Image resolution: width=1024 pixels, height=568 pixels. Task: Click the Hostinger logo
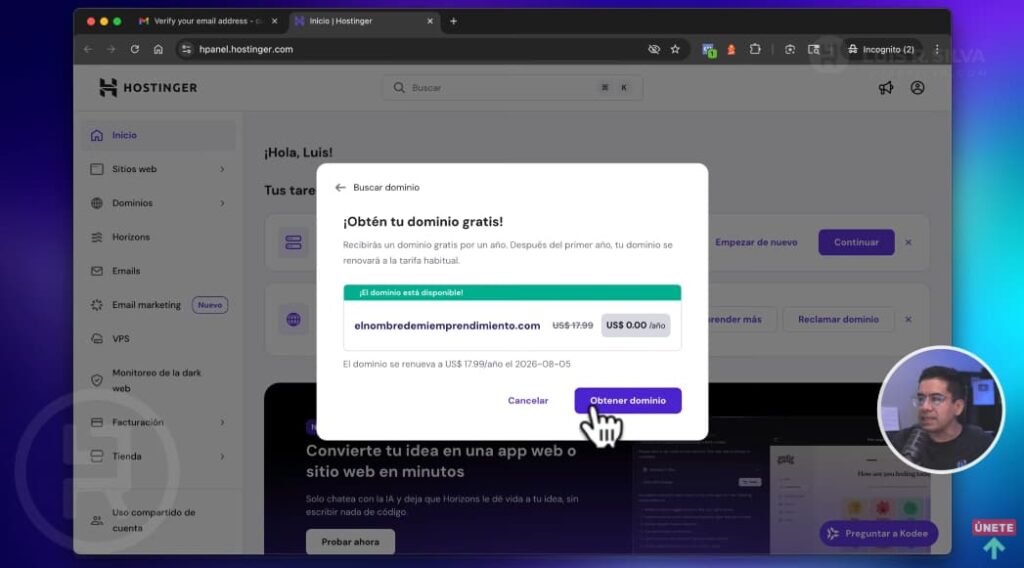coord(148,87)
